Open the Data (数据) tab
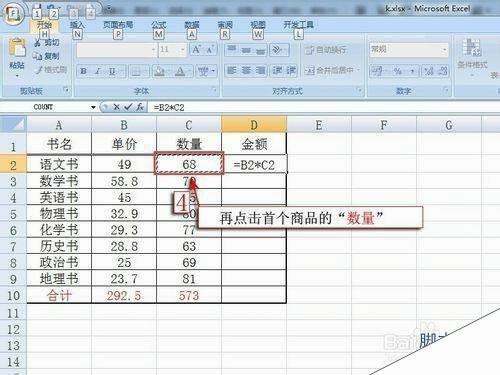Screen dimensions: 500x375 [x=192, y=25]
